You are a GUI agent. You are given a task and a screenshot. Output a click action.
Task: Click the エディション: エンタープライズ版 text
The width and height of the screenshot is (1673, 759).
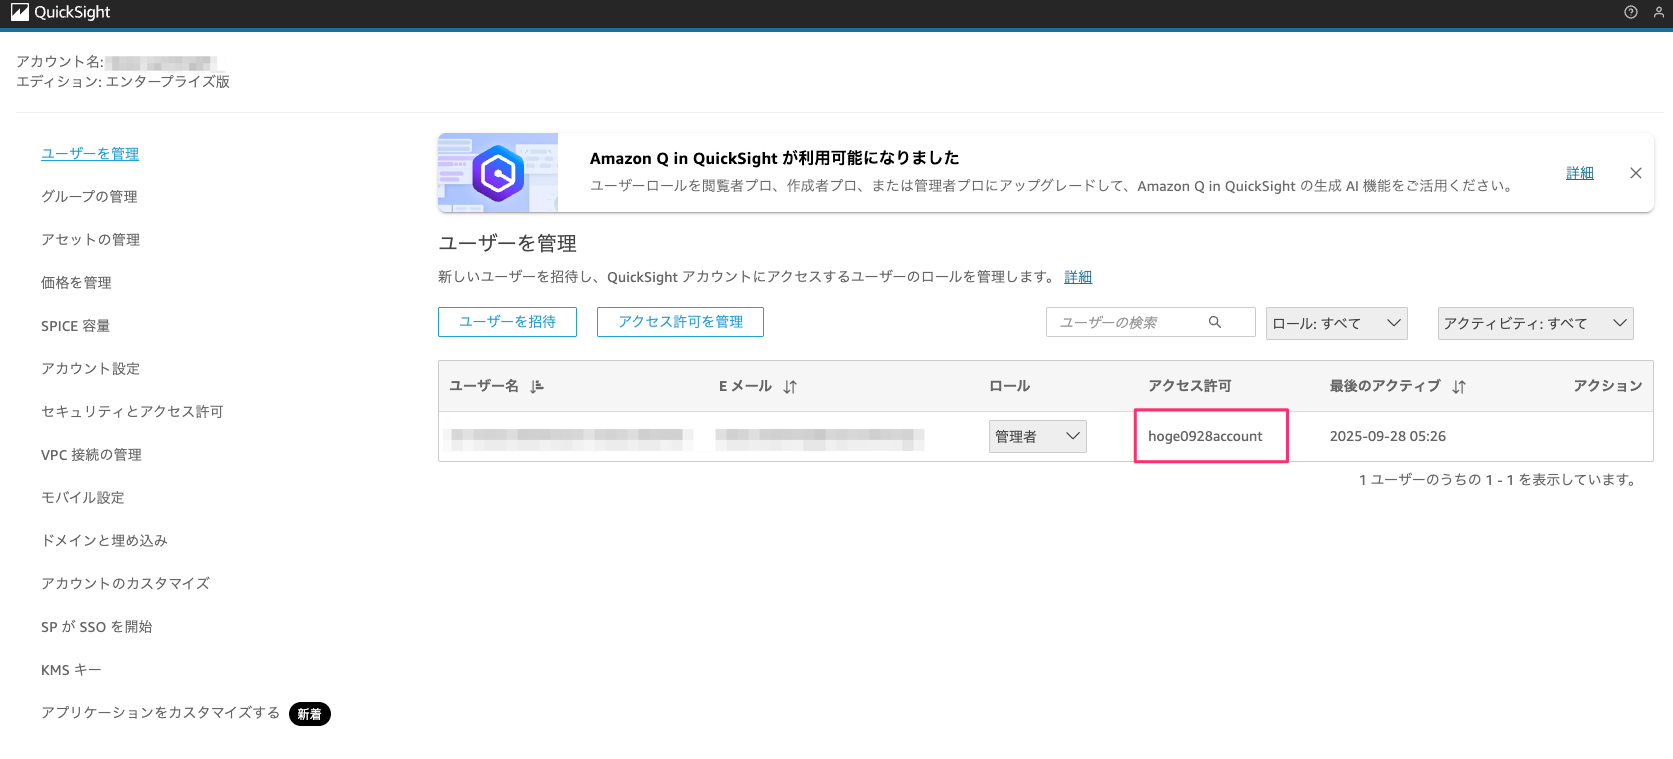(x=123, y=82)
